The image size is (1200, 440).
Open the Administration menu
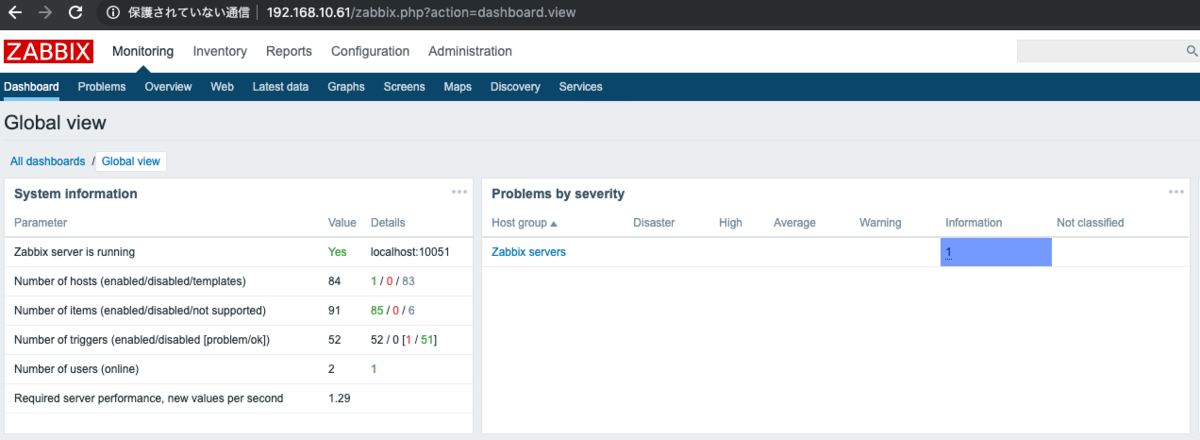[x=470, y=51]
